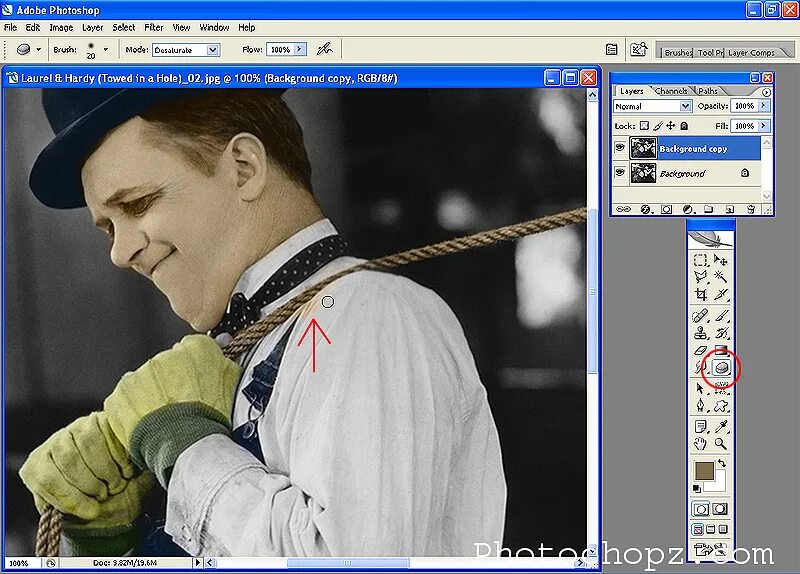This screenshot has height=574, width=800.
Task: Open status bar Doc info arrow
Action: (x=197, y=562)
